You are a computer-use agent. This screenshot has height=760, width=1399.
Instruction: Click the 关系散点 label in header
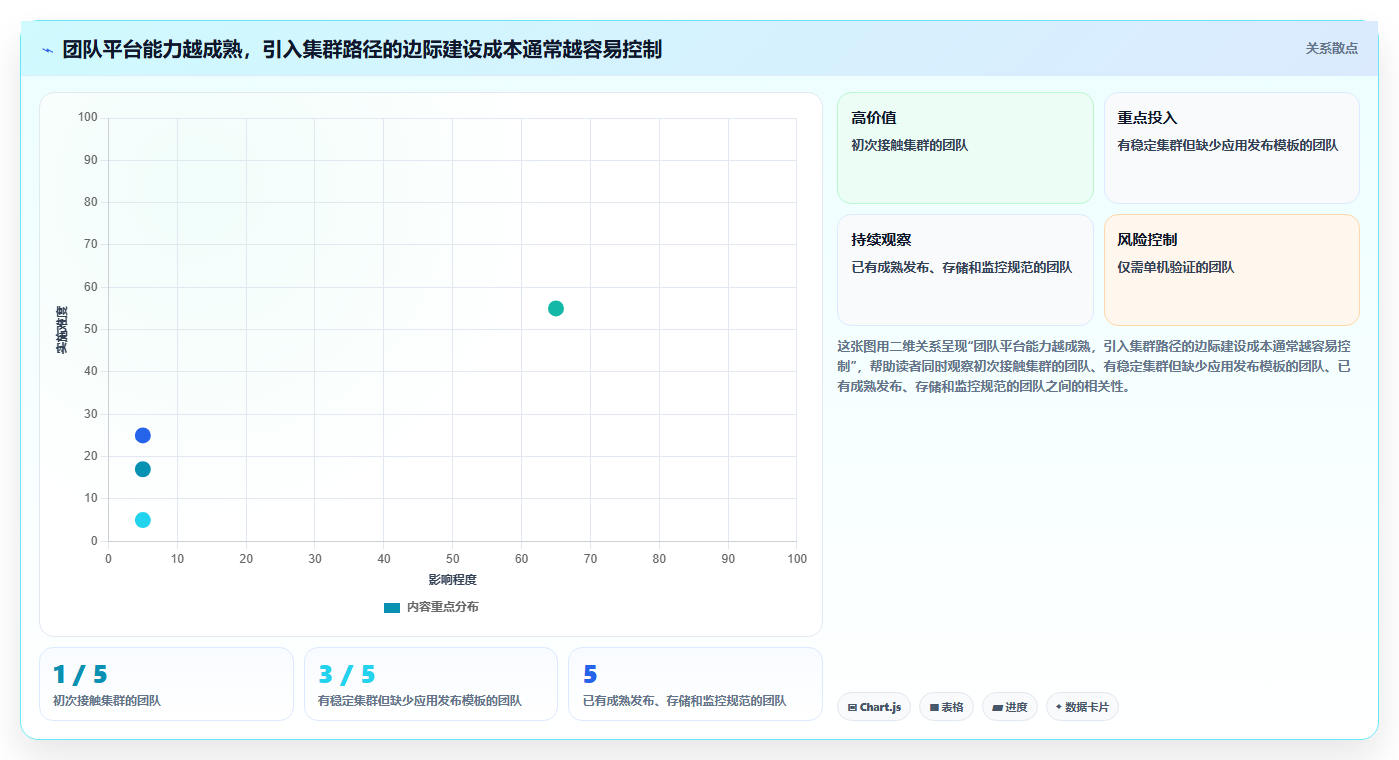pos(1332,48)
